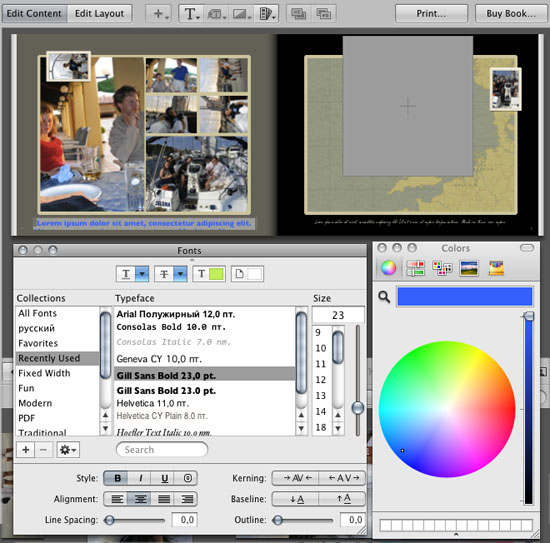Click the down arrow of the Size list

[338, 428]
